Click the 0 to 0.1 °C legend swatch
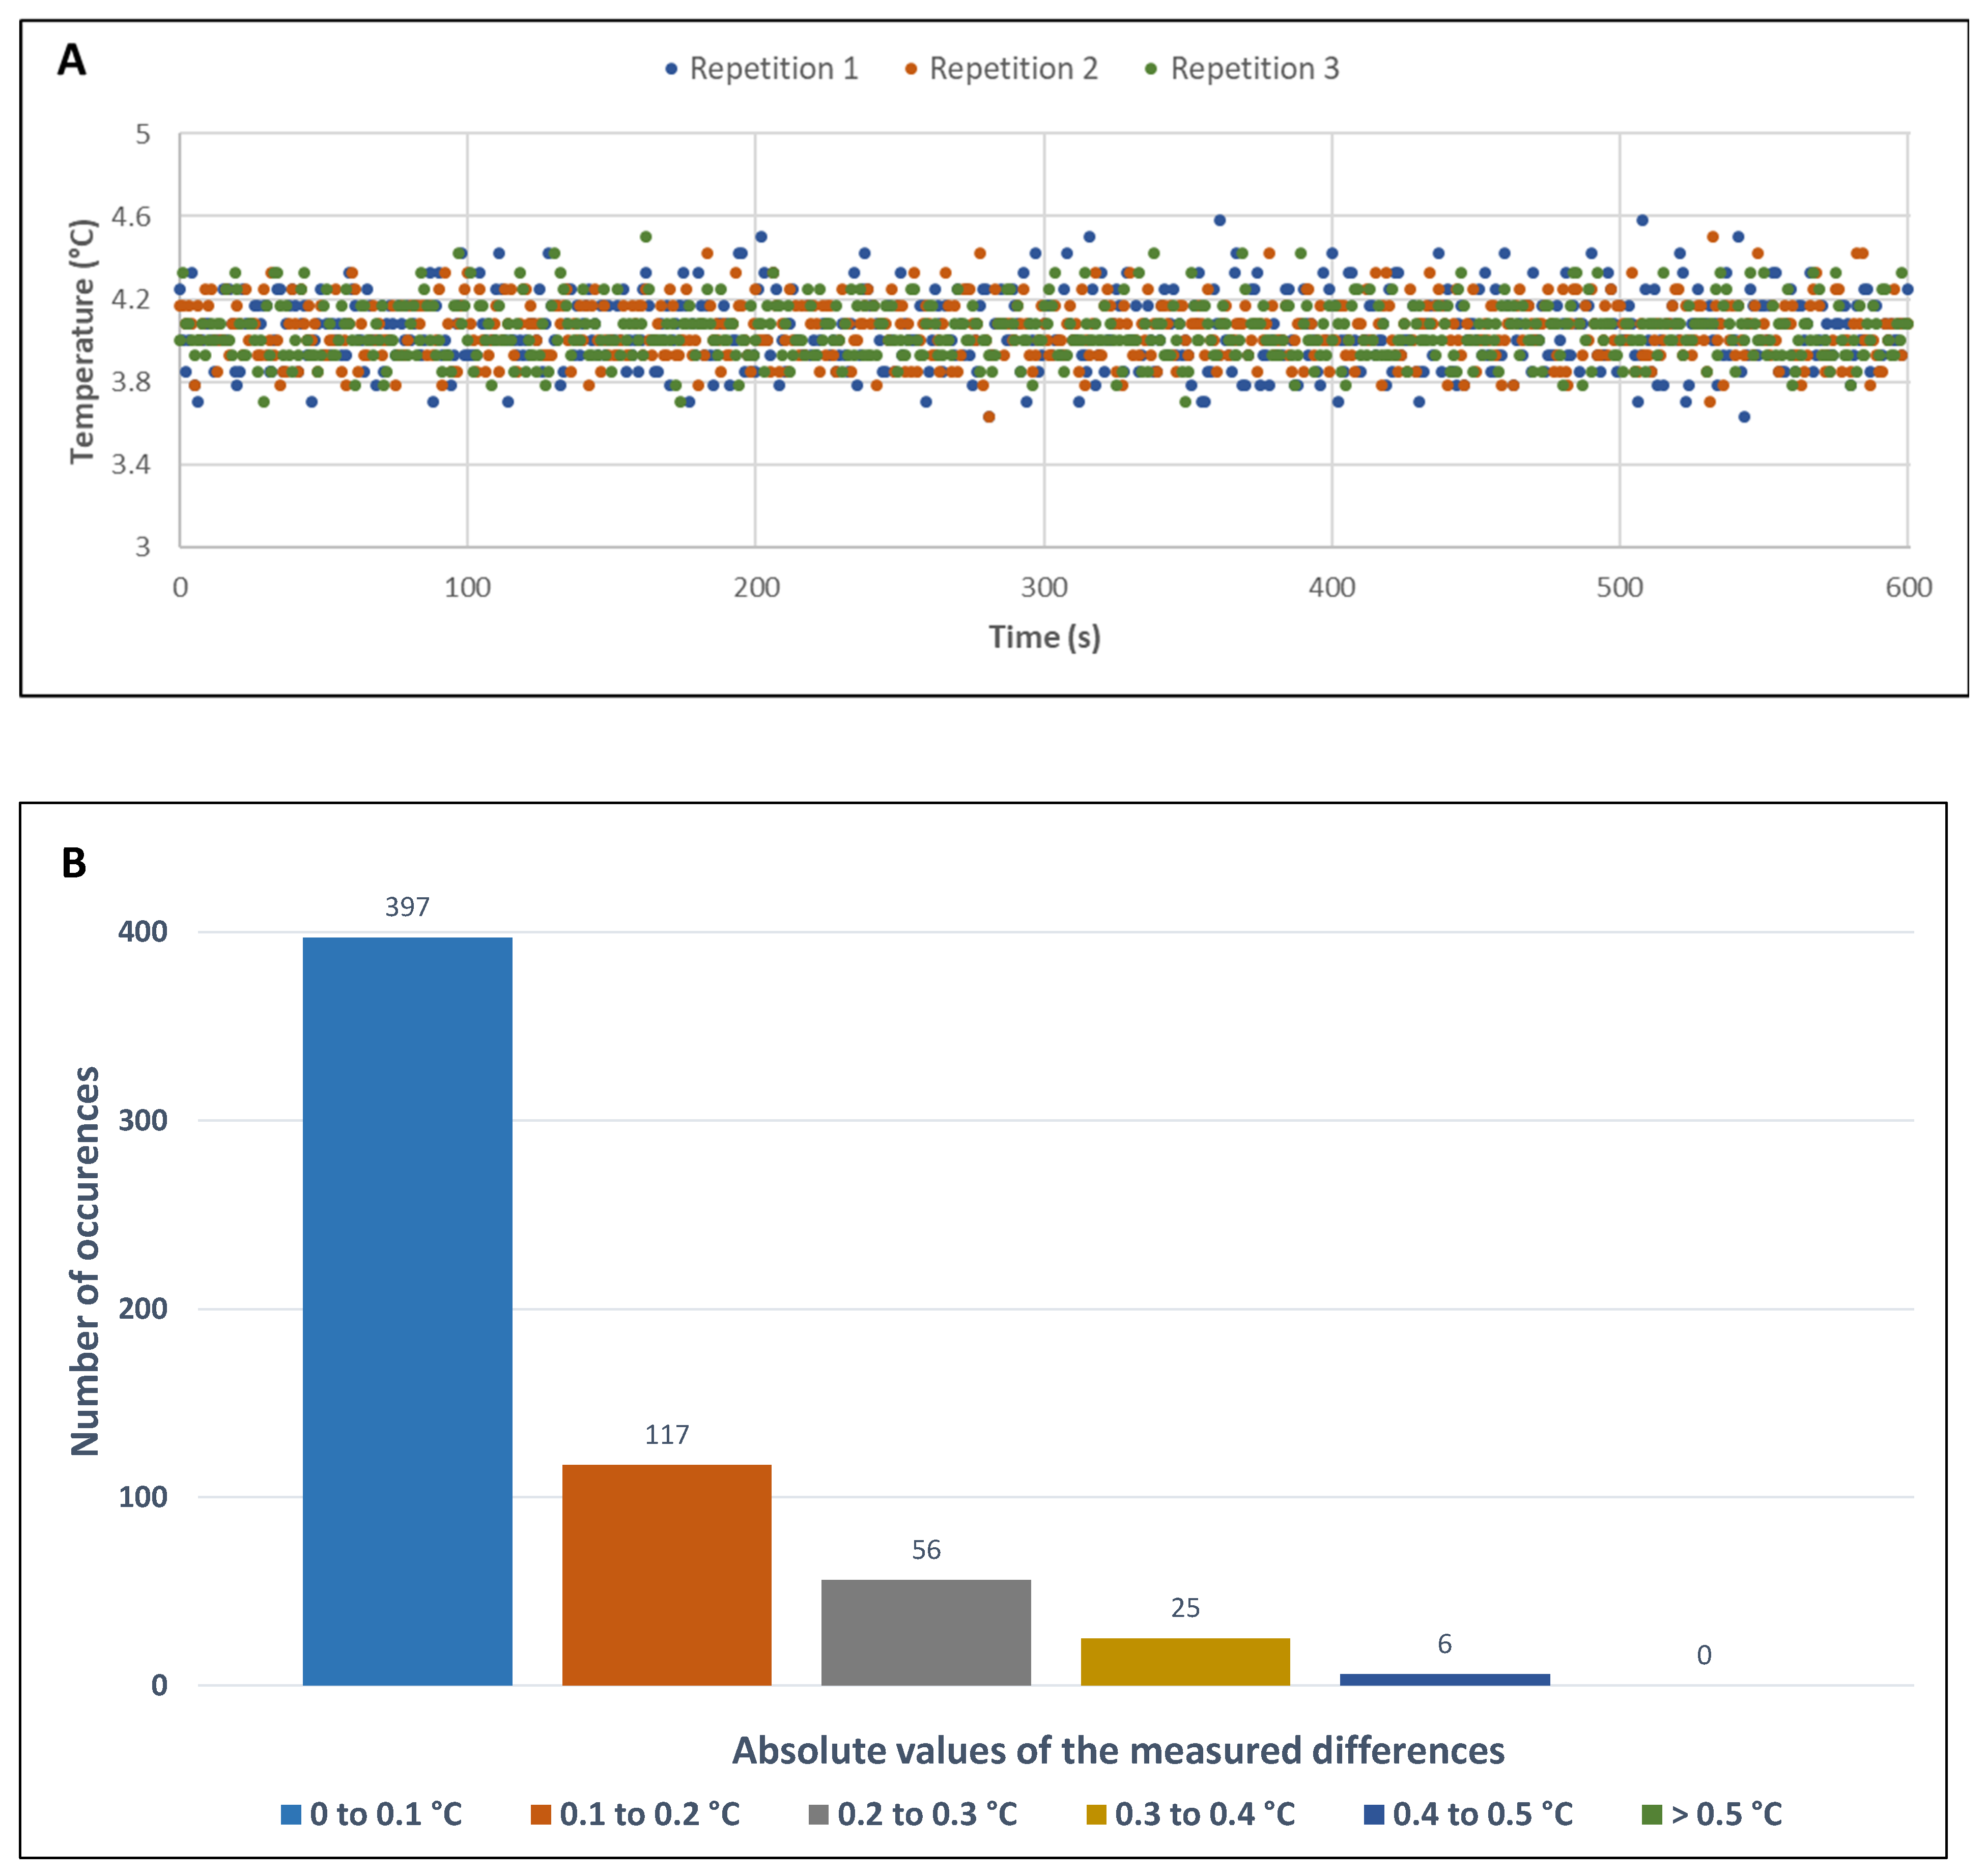The height and width of the screenshot is (1876, 1986). click(x=291, y=1815)
